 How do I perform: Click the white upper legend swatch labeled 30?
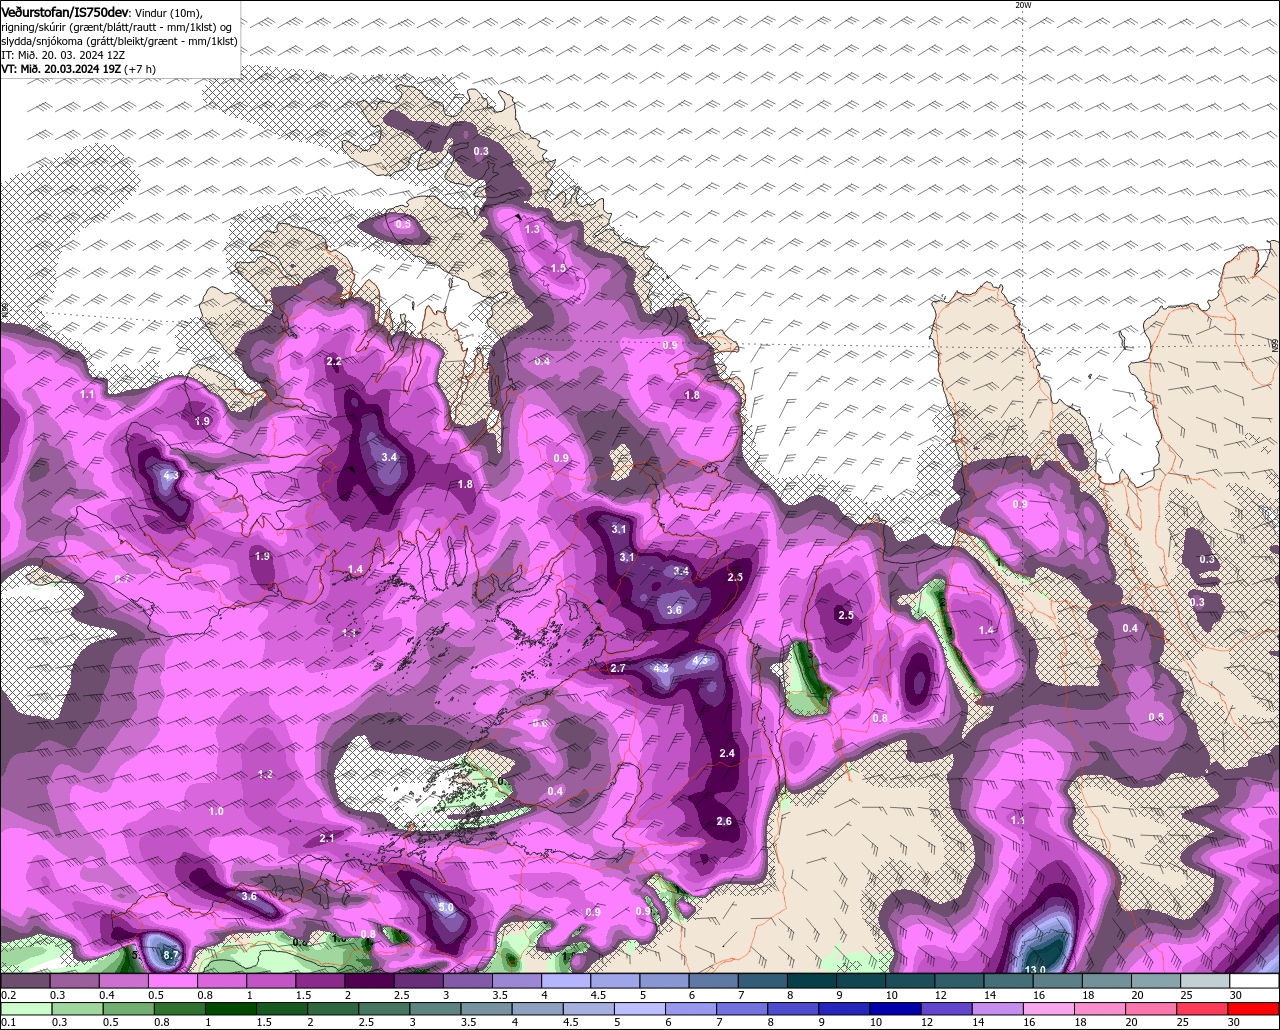click(1254, 981)
